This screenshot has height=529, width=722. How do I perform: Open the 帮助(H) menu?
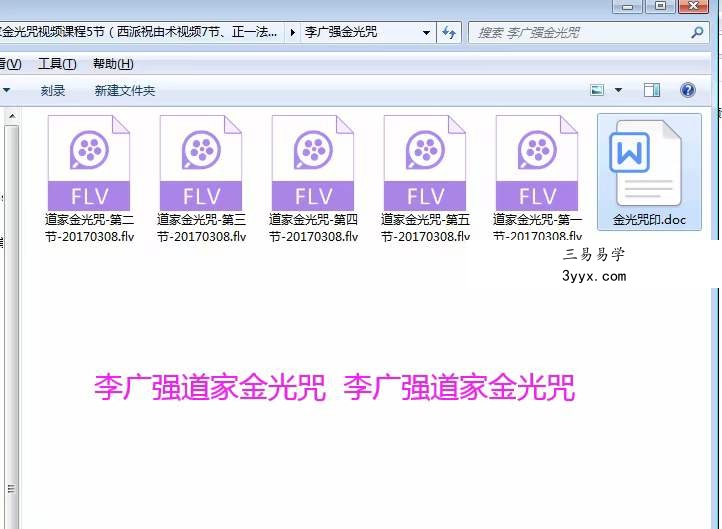coord(113,64)
